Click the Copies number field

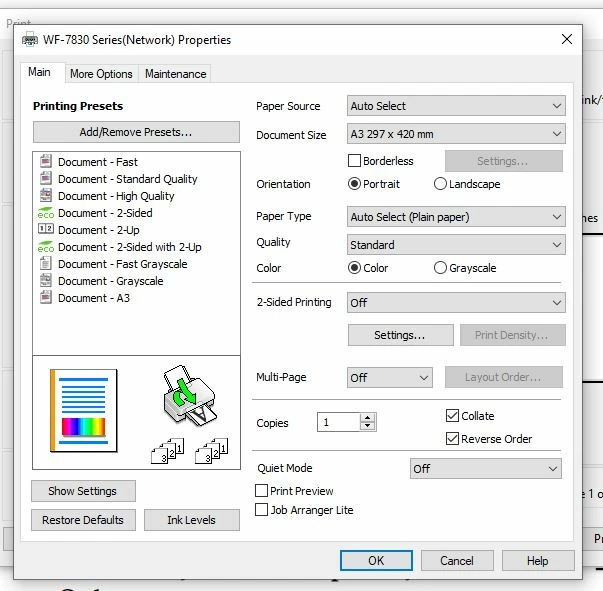click(x=338, y=422)
